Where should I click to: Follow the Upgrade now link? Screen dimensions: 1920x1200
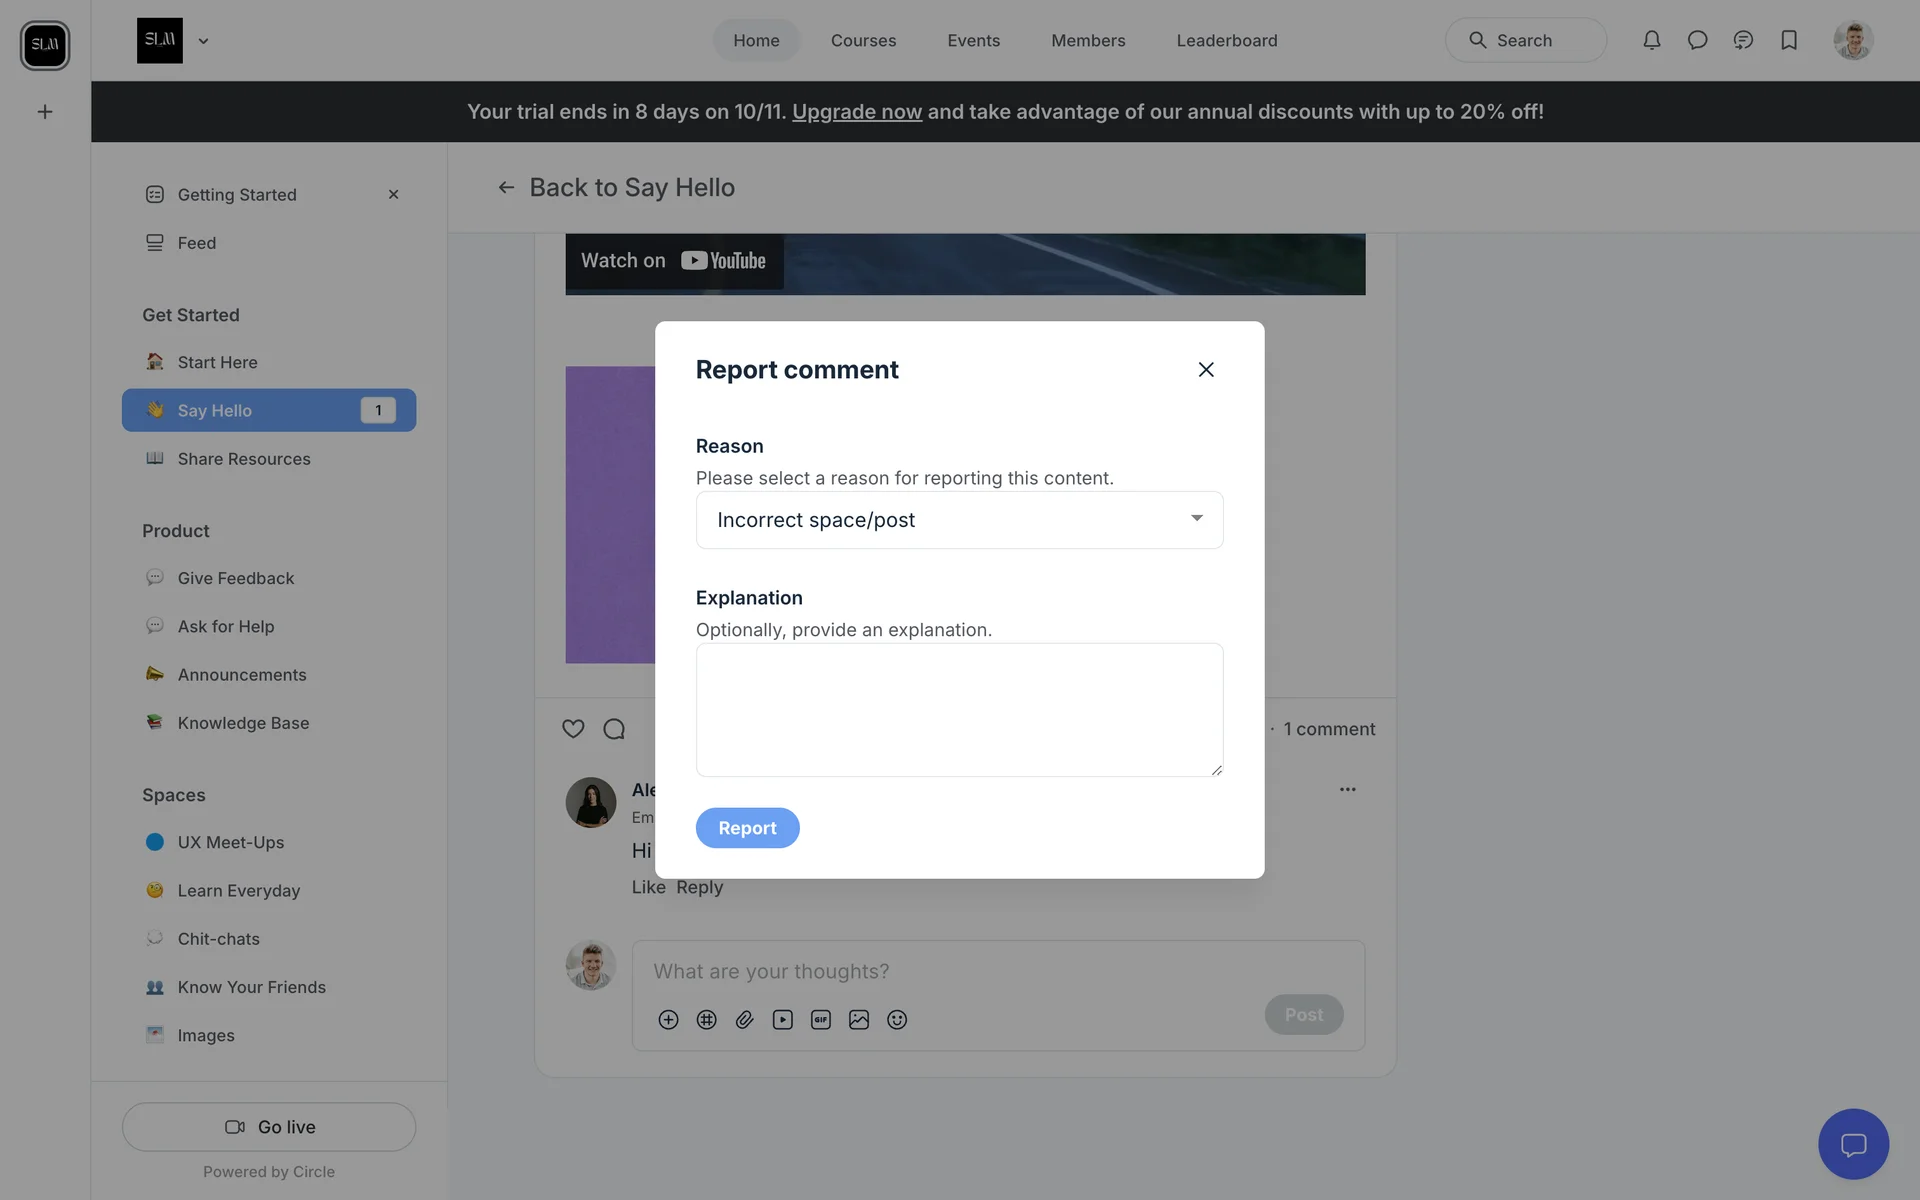pos(856,112)
